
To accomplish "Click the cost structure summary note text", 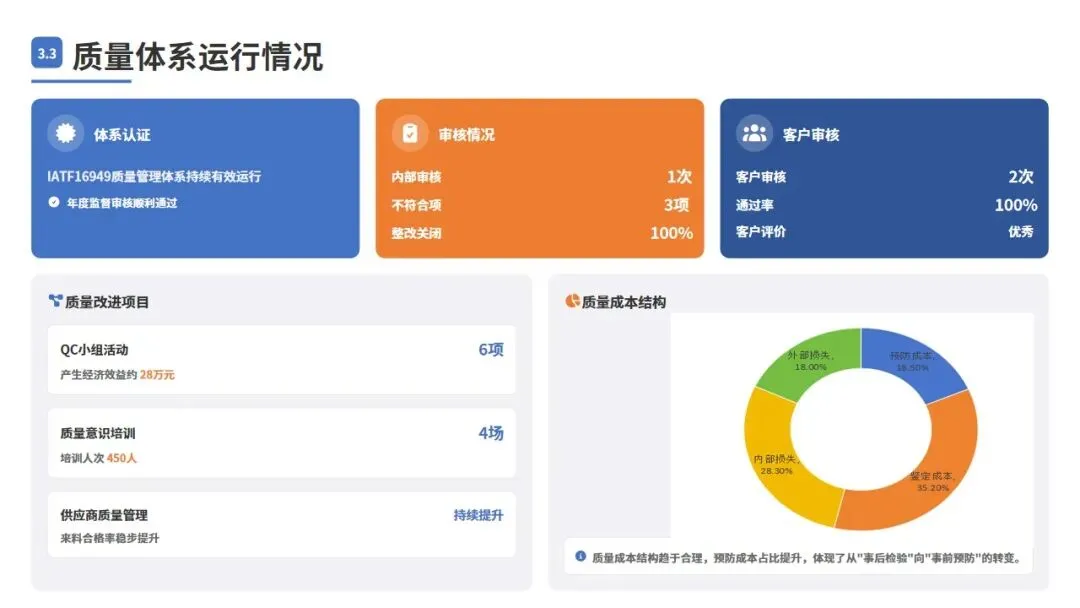I will pos(807,558).
